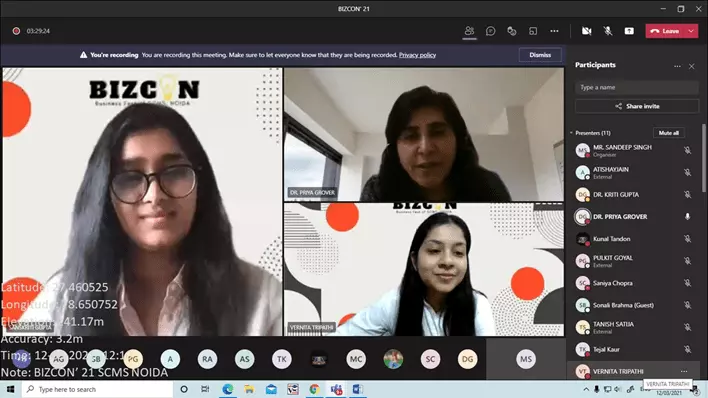Unmute the microphone in meeting toolbar
The image size is (708, 398).
pos(608,31)
